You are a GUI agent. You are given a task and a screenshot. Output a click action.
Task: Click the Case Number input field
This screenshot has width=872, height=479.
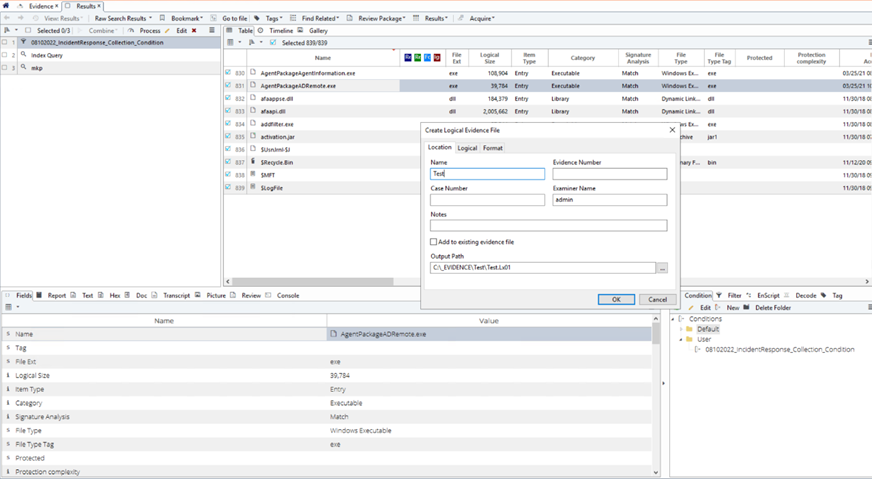[487, 200]
